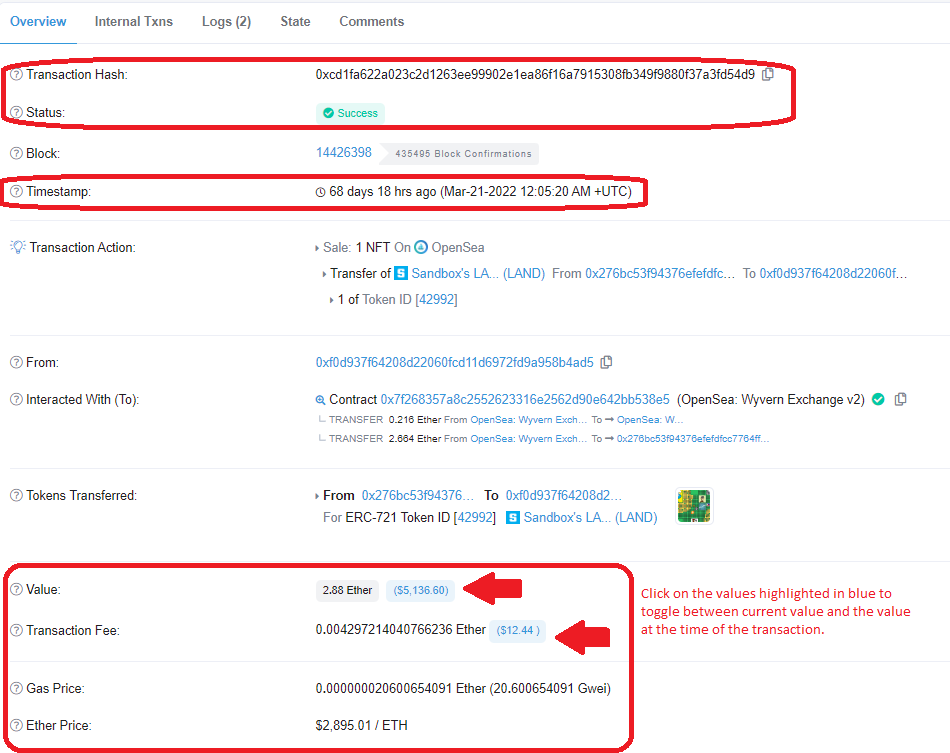Open OpenSea: W... recipient of 0.216 Ether transfer
This screenshot has height=753, width=950.
pos(650,419)
